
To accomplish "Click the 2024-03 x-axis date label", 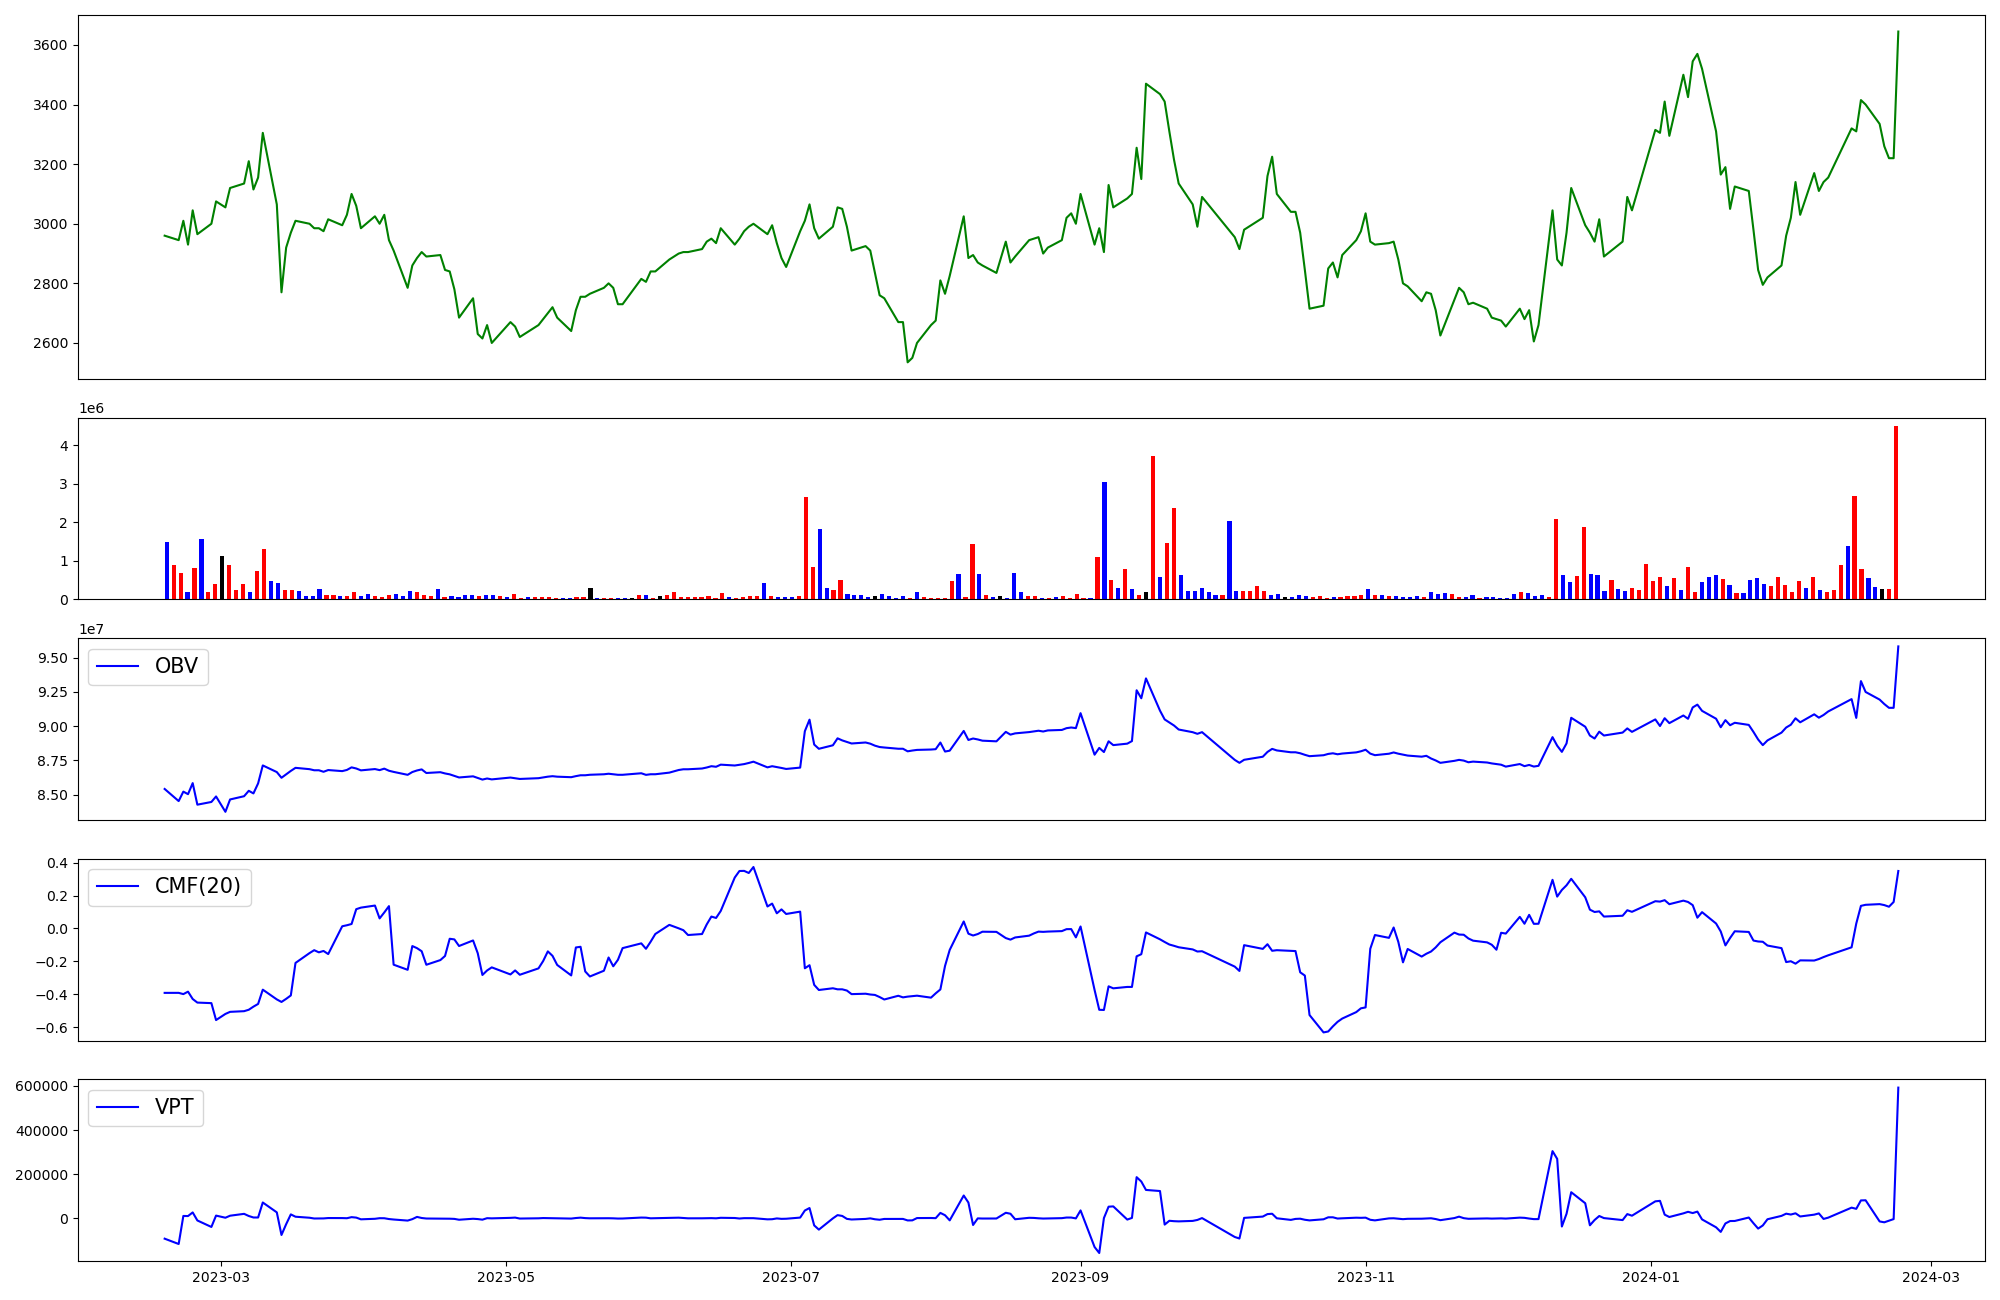I will 1931,1277.
